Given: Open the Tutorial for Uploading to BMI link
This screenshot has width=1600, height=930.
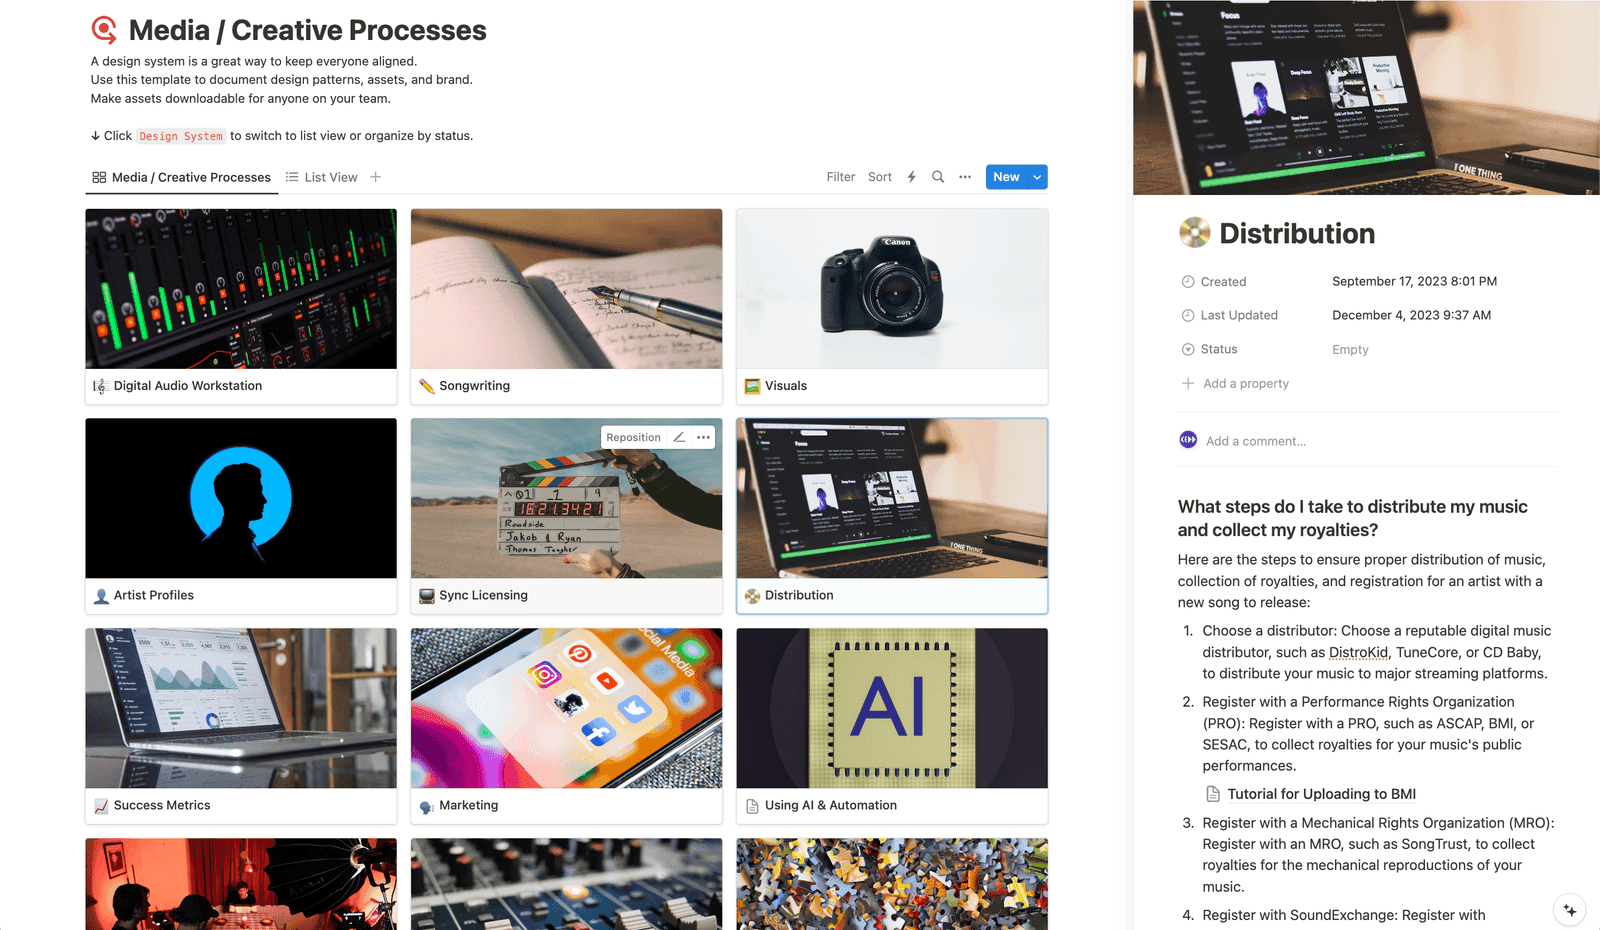Looking at the screenshot, I should 1321,794.
